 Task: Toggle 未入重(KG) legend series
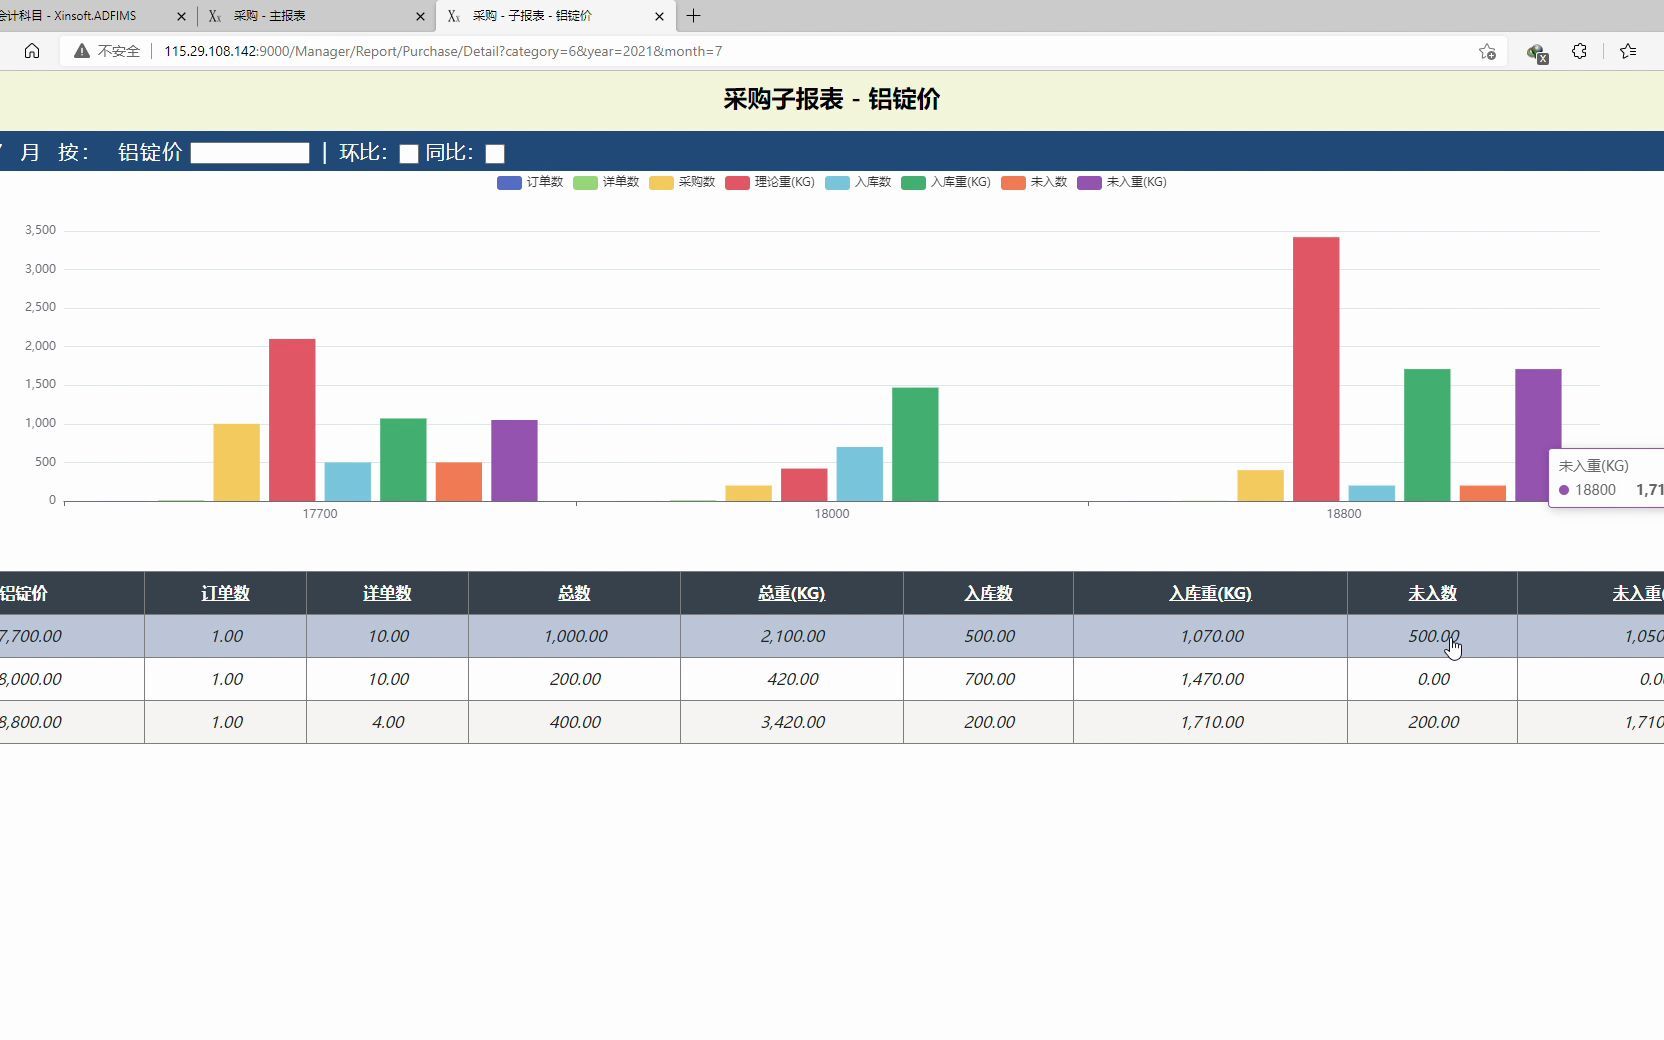tap(1122, 182)
